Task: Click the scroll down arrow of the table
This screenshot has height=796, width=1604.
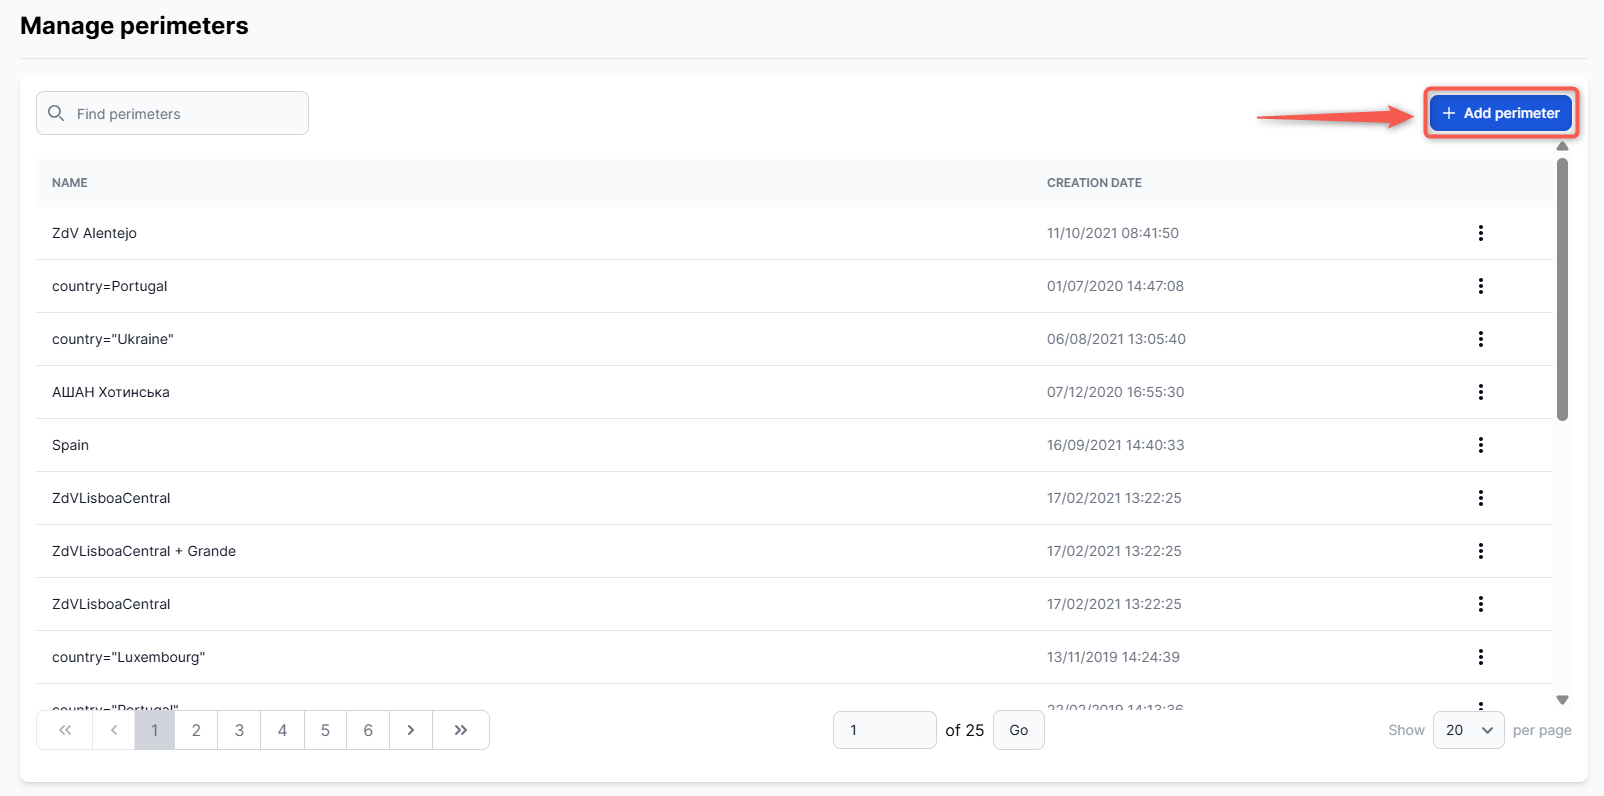Action: click(1562, 700)
